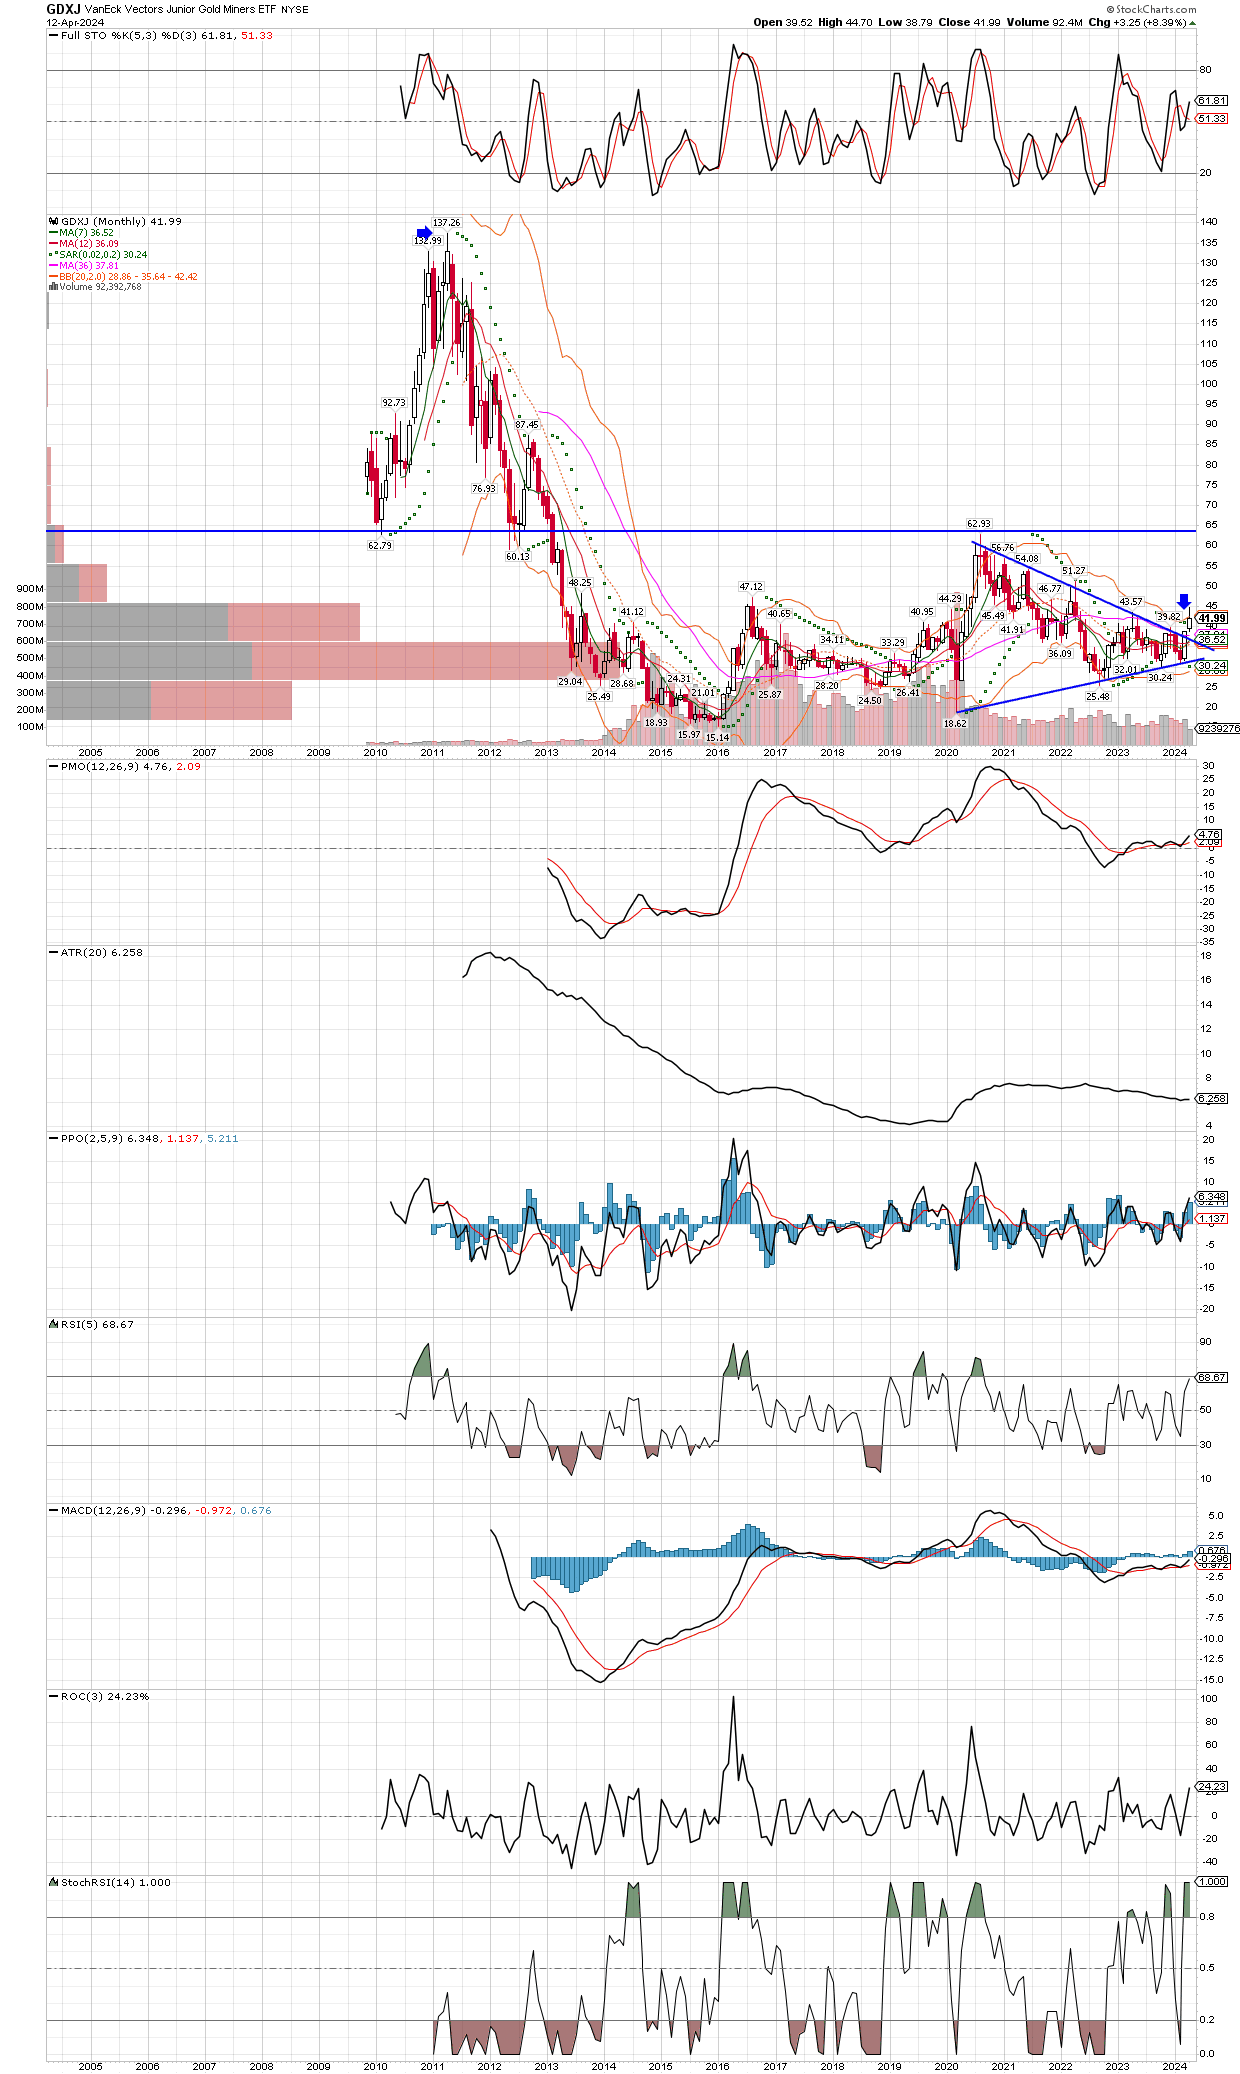Viewport: 1240px width, 2074px height.
Task: Click the area-chart icon next to RSI(5)
Action: pos(54,1324)
